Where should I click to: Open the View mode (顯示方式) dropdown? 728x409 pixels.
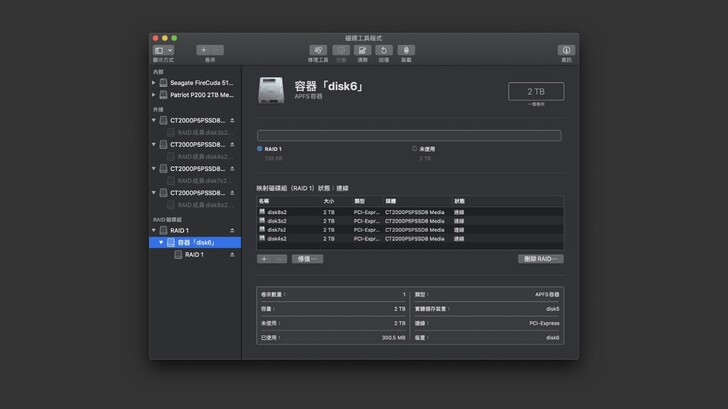(162, 50)
